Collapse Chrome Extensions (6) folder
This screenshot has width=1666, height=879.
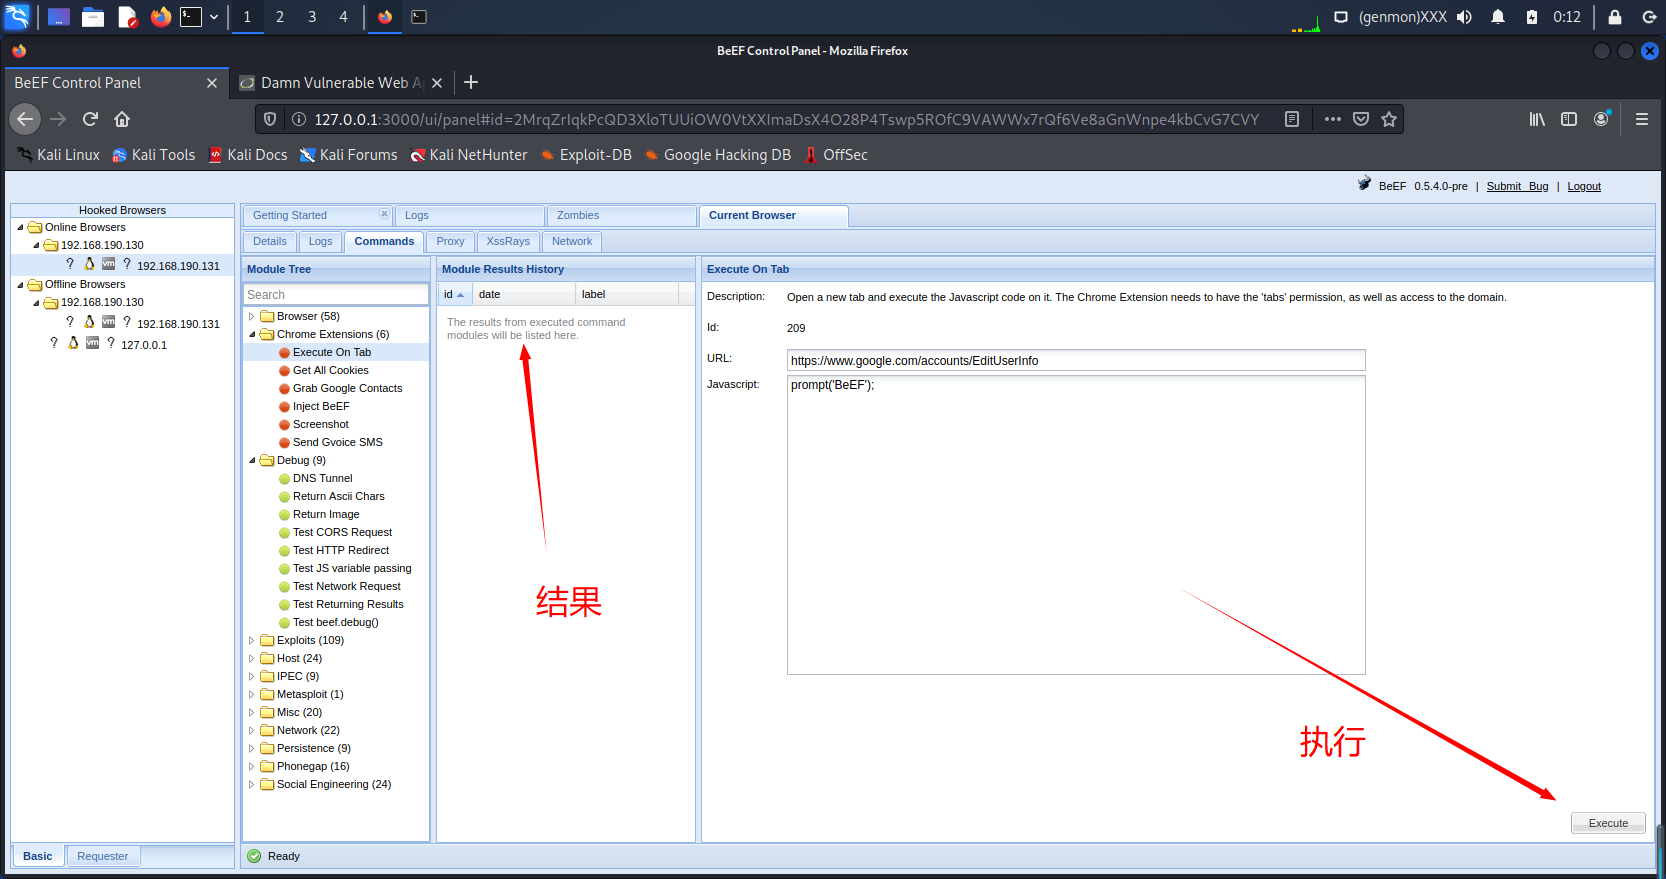coord(252,334)
